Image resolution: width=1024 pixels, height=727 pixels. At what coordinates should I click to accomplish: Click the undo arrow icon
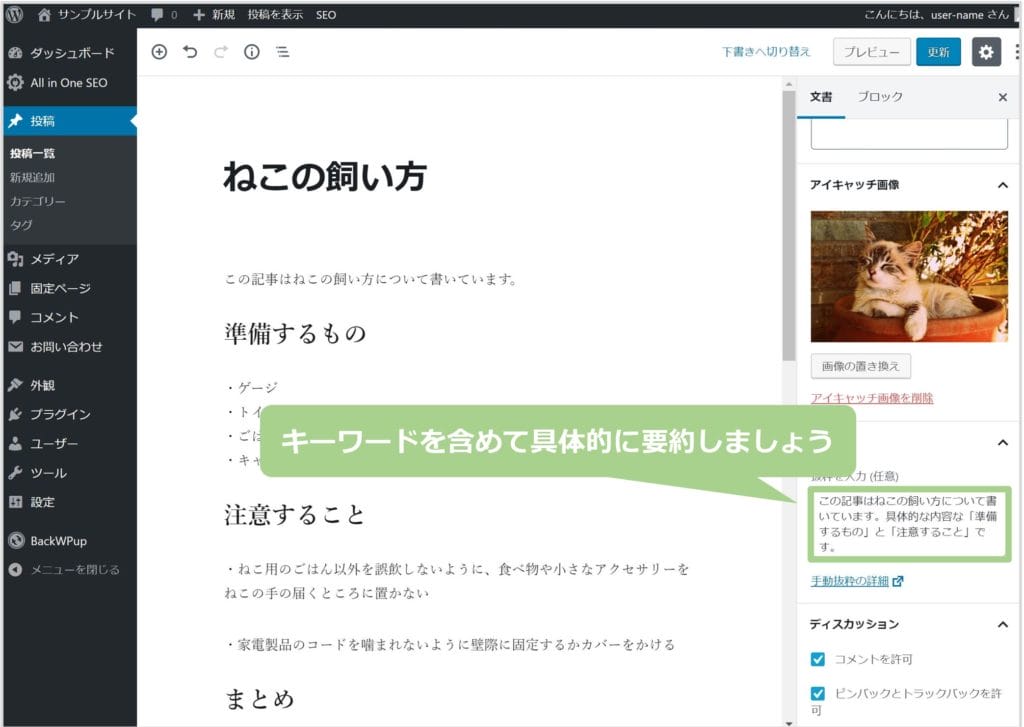point(190,52)
